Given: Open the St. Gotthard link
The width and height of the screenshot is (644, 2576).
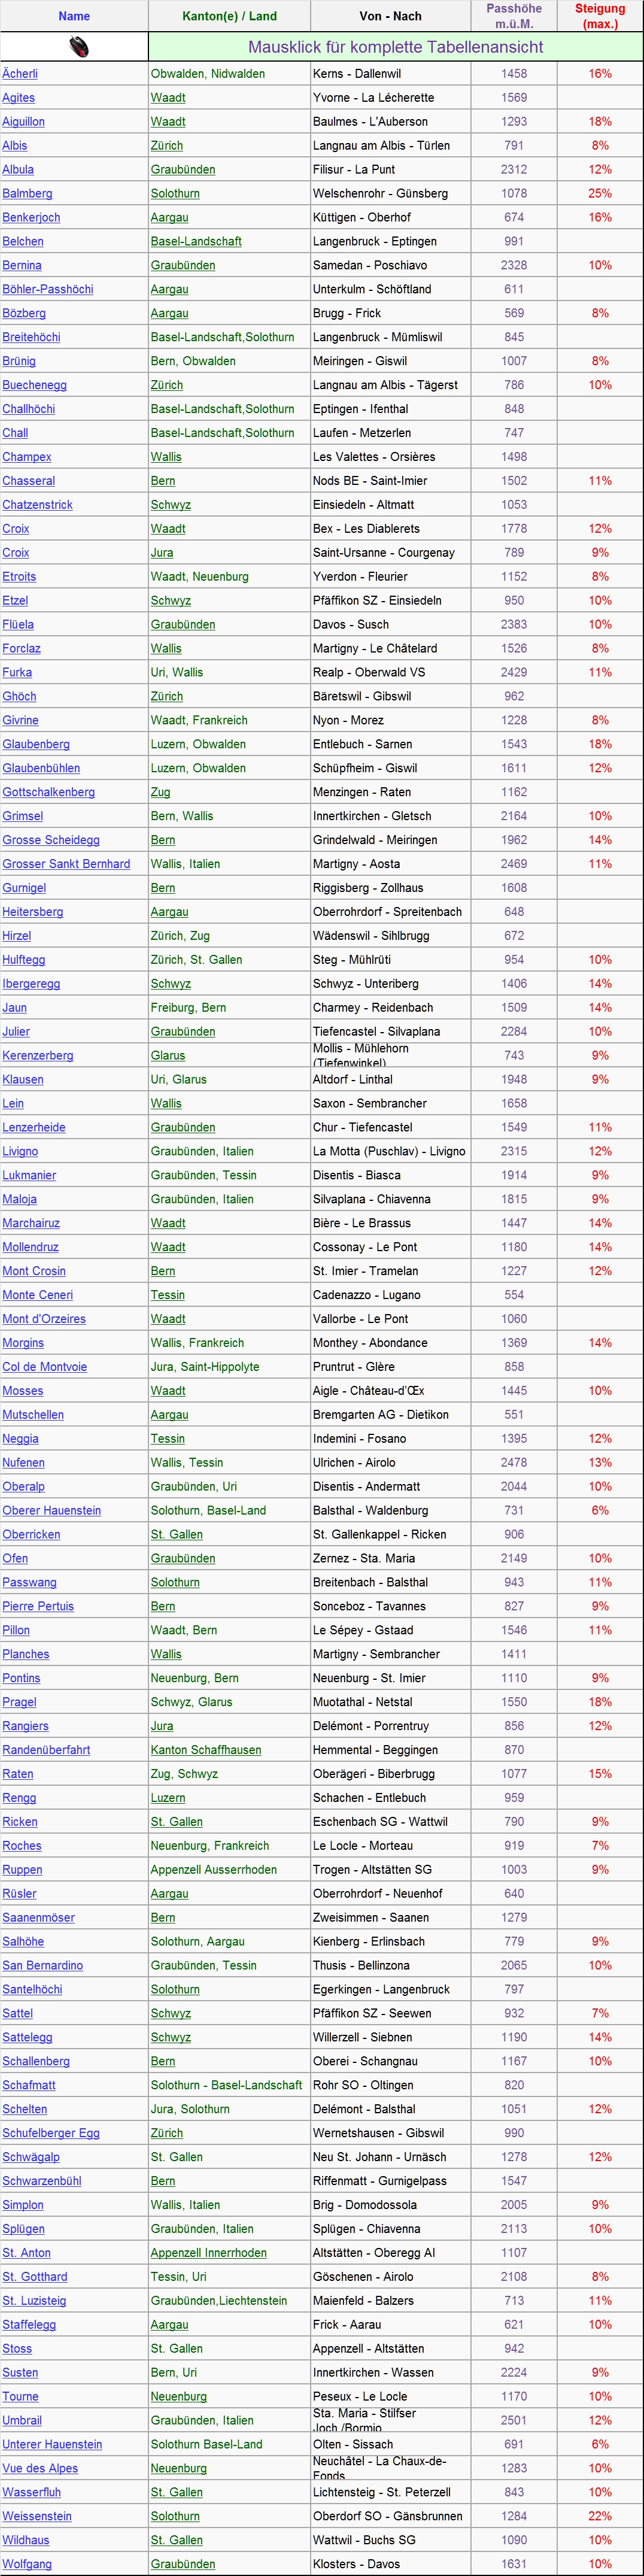Looking at the screenshot, I should pos(35,2277).
